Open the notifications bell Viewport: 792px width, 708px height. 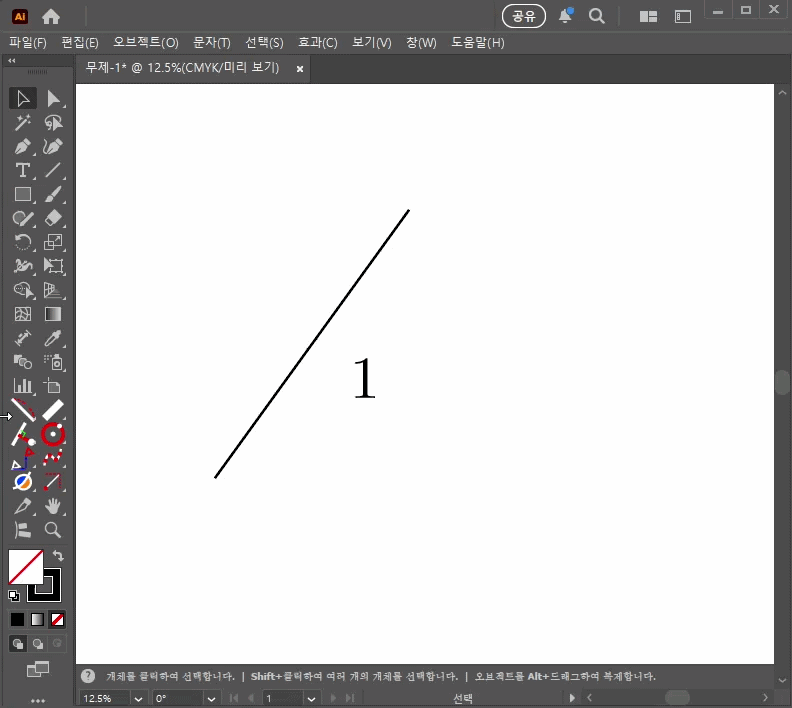coord(565,16)
